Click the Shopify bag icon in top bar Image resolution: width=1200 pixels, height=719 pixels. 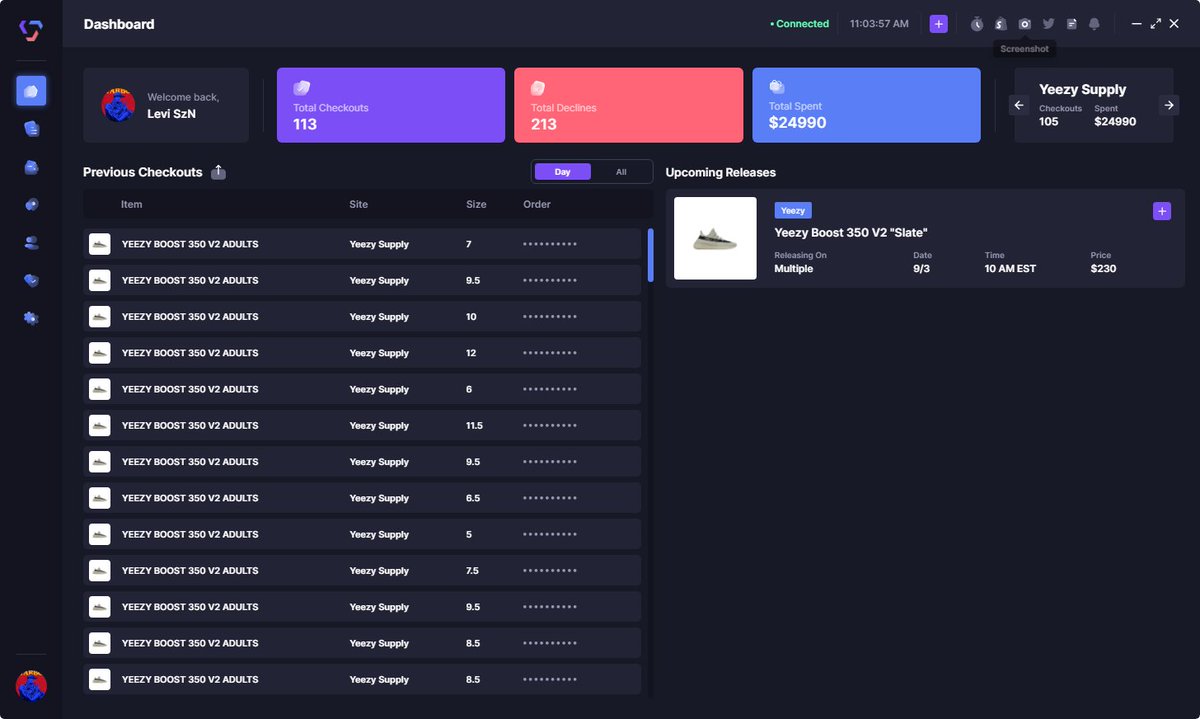point(1000,24)
